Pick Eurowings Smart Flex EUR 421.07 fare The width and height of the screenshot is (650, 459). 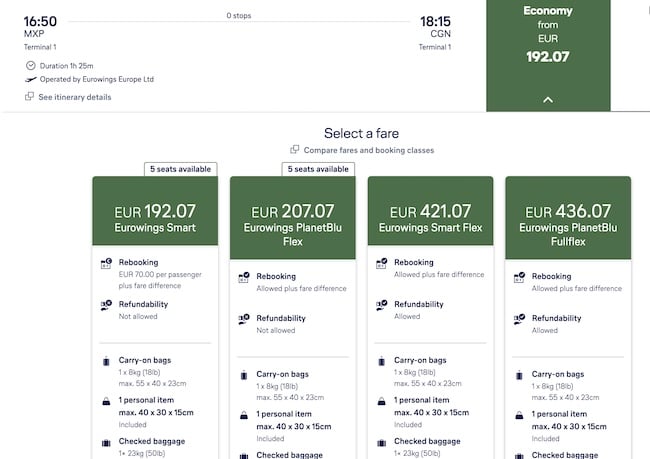point(429,218)
